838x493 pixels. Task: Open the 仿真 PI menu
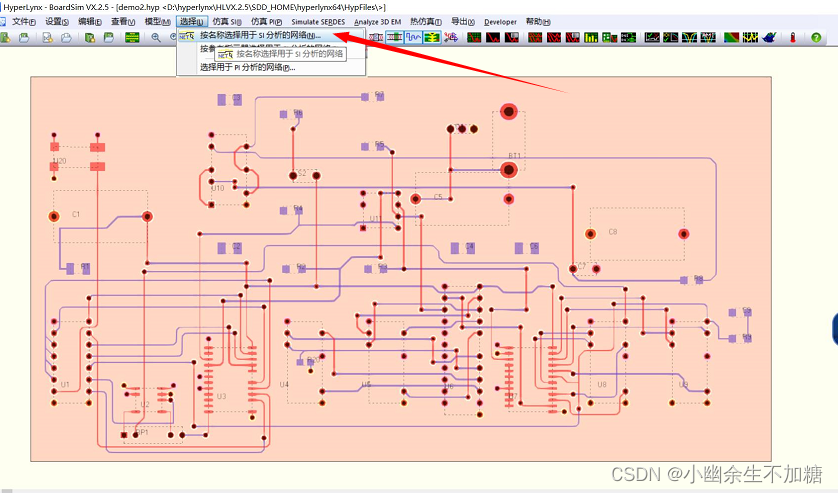pos(267,21)
